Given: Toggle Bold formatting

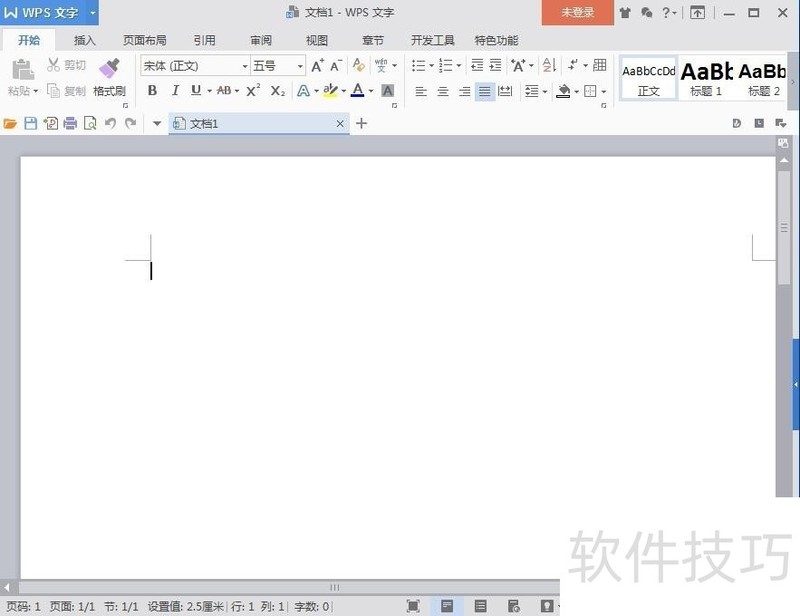Looking at the screenshot, I should click(x=152, y=91).
